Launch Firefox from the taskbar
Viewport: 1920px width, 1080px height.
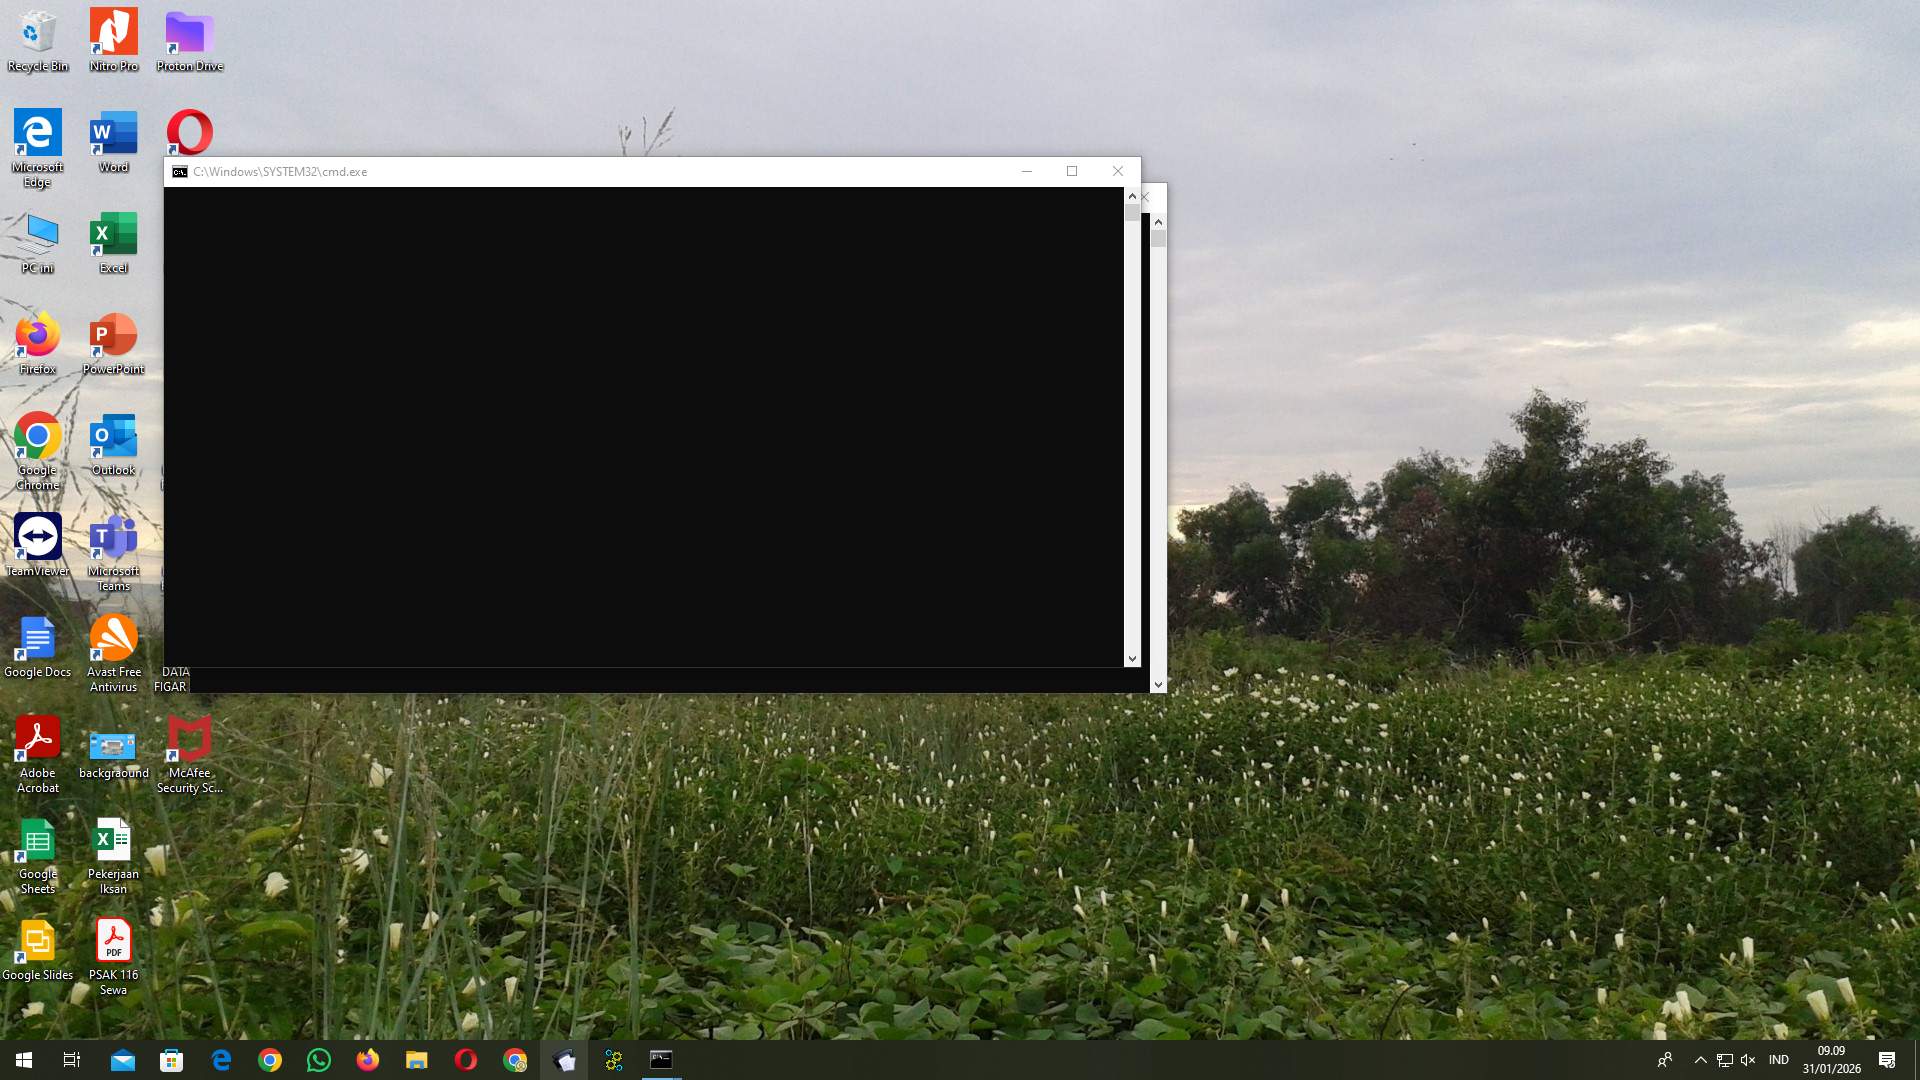(367, 1059)
